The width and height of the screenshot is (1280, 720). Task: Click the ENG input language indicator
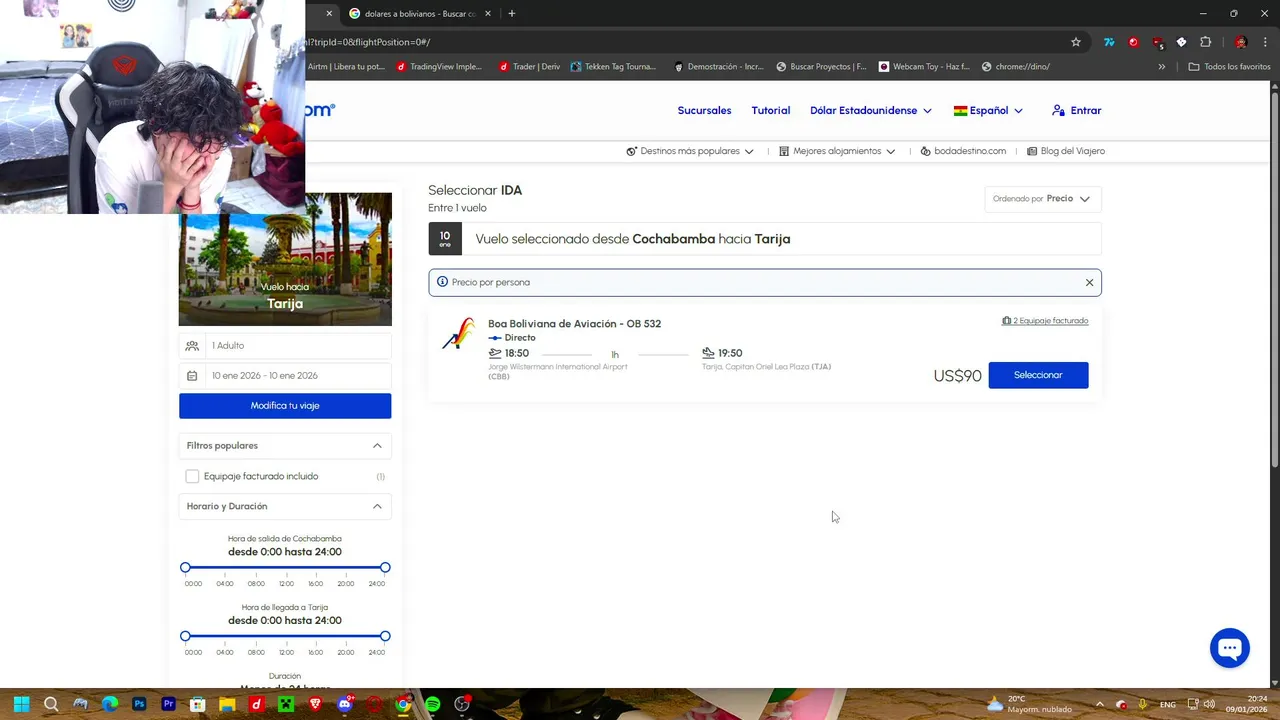click(x=1167, y=705)
